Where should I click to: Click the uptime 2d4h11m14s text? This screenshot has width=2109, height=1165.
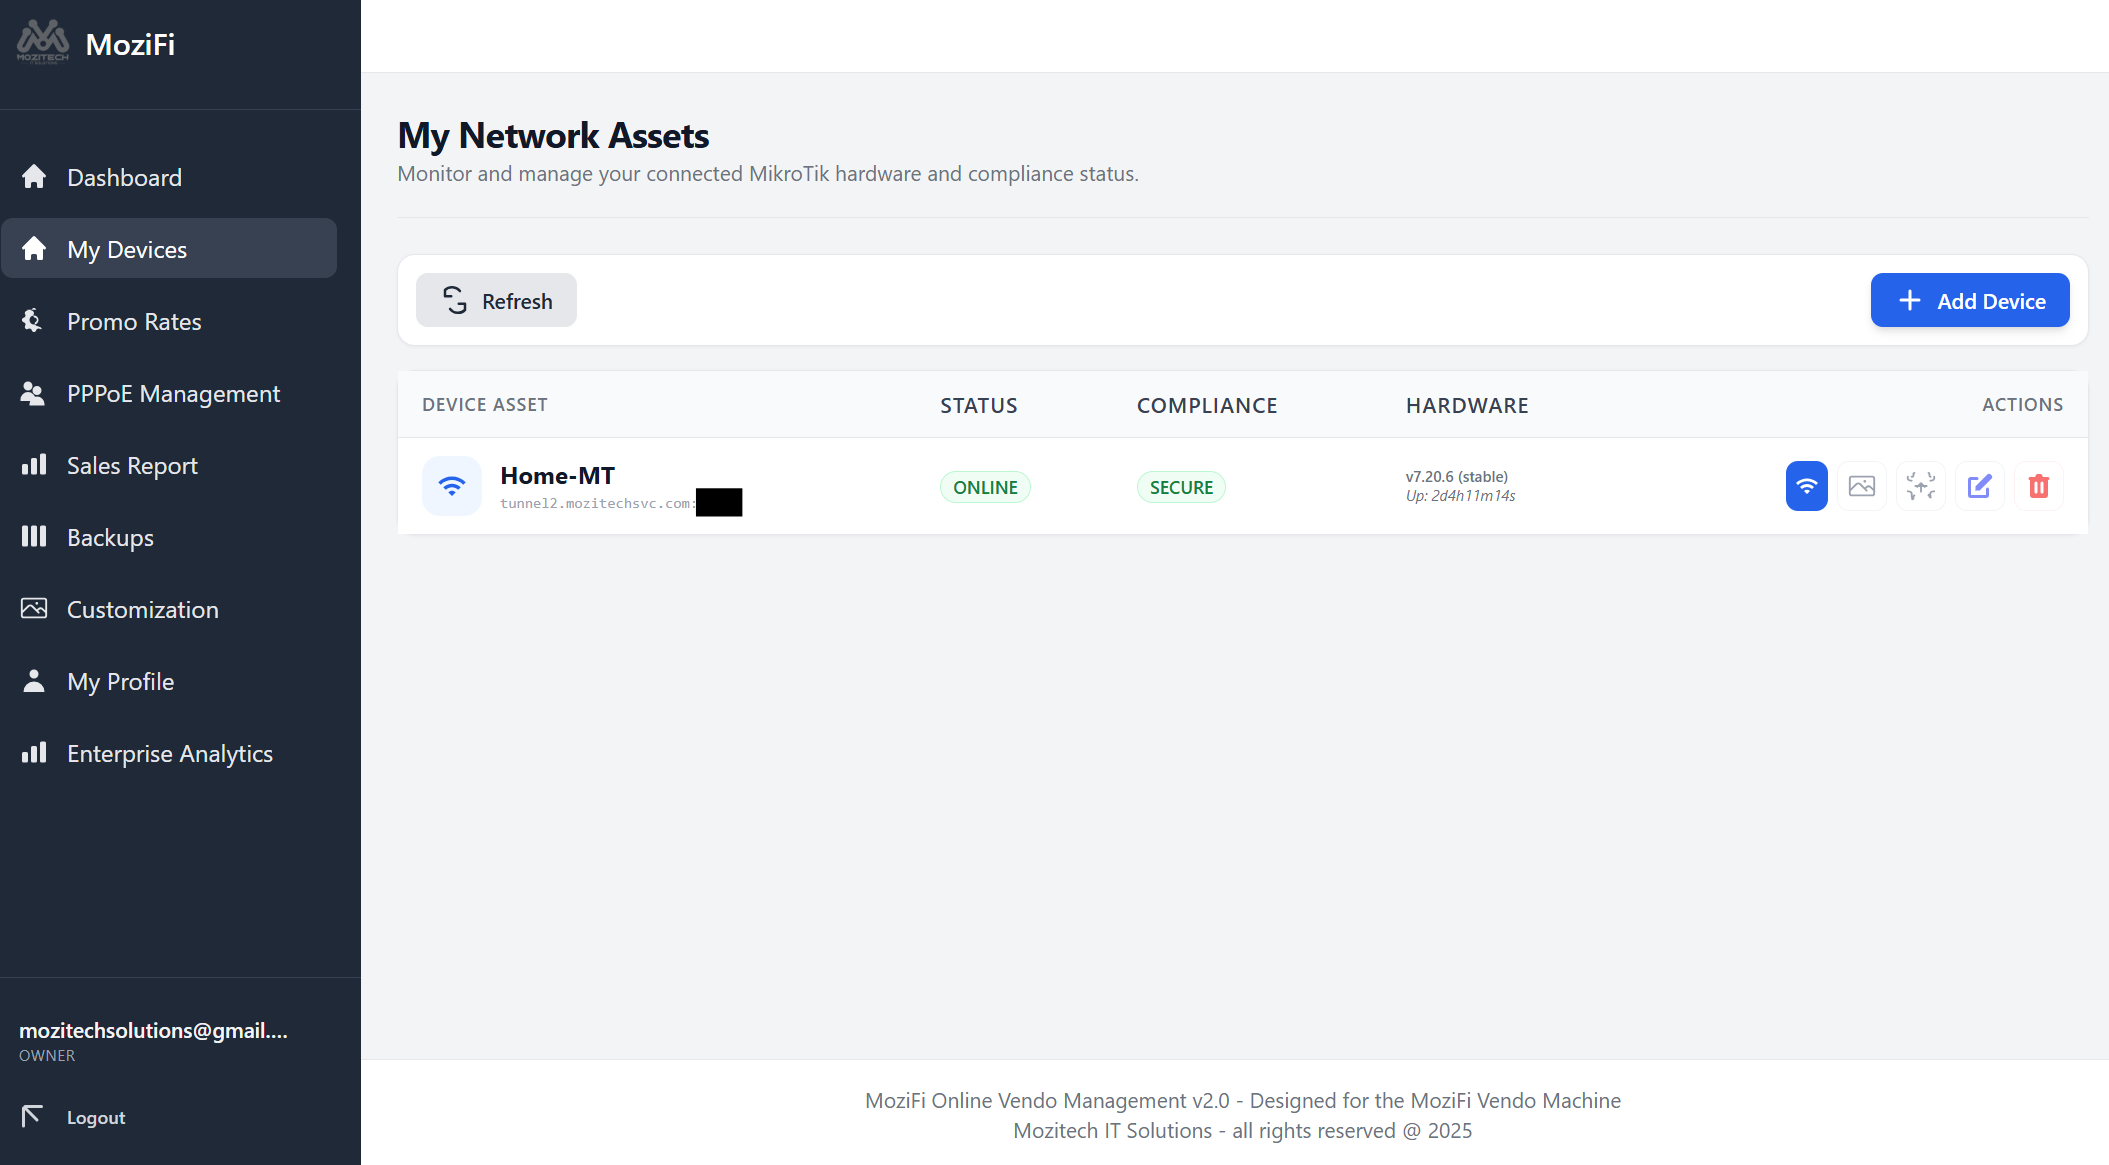1461,496
